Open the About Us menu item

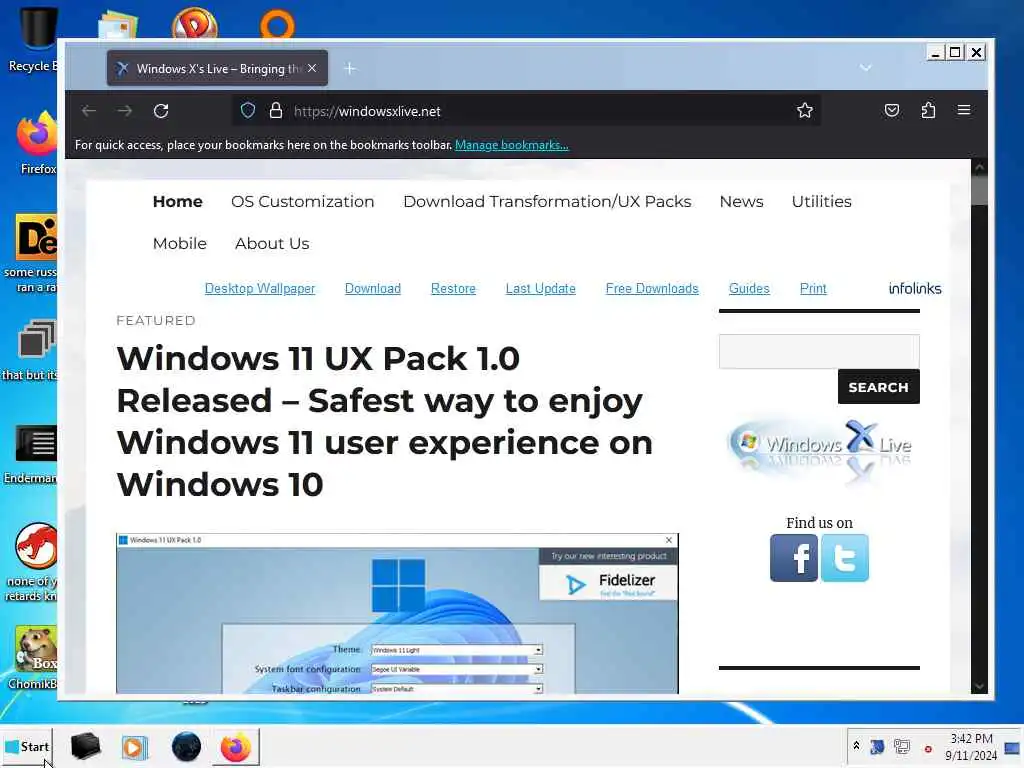click(272, 243)
